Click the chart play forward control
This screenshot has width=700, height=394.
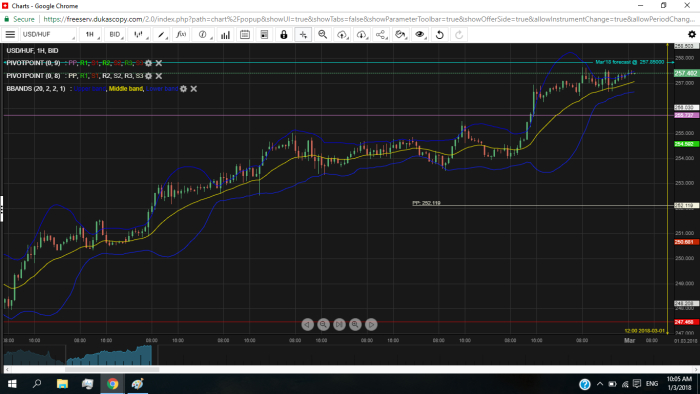[x=371, y=324]
